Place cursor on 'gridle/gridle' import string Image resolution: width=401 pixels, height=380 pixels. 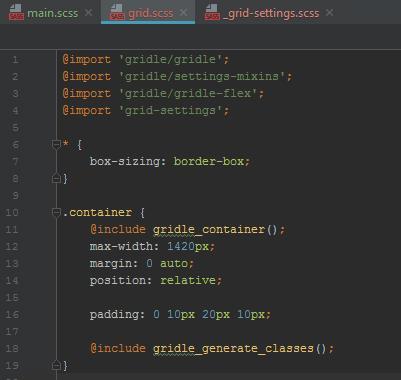tap(171, 60)
